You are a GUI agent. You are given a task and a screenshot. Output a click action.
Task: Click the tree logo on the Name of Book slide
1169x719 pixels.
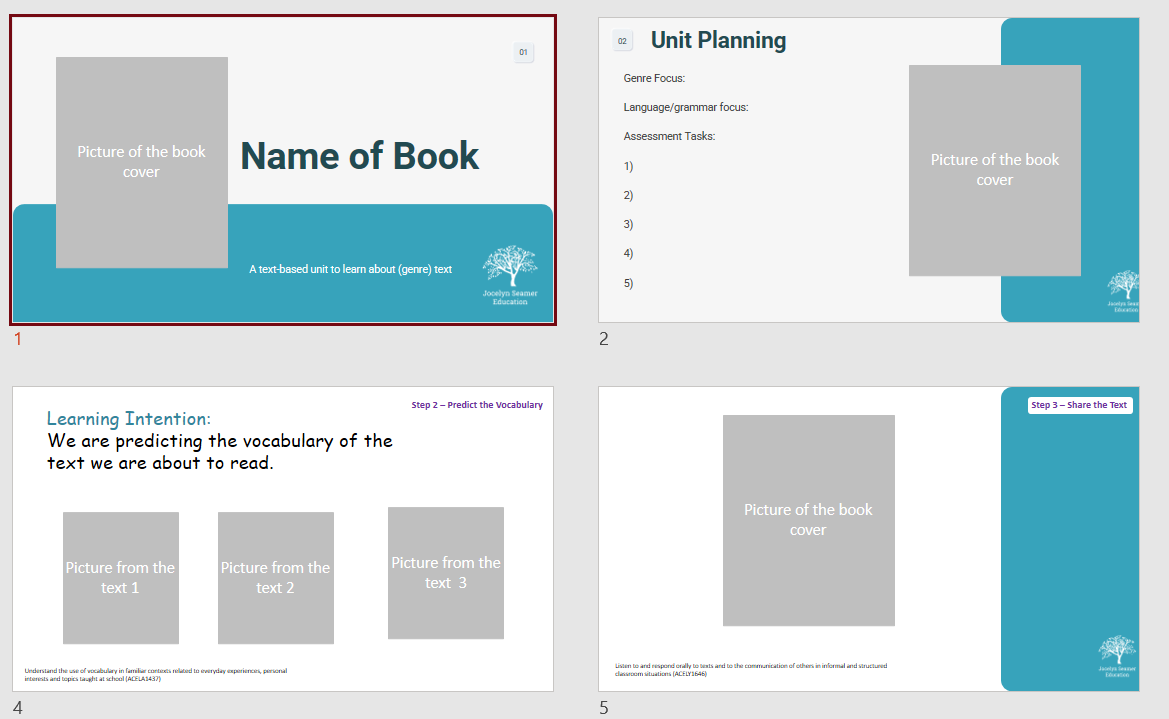click(510, 275)
